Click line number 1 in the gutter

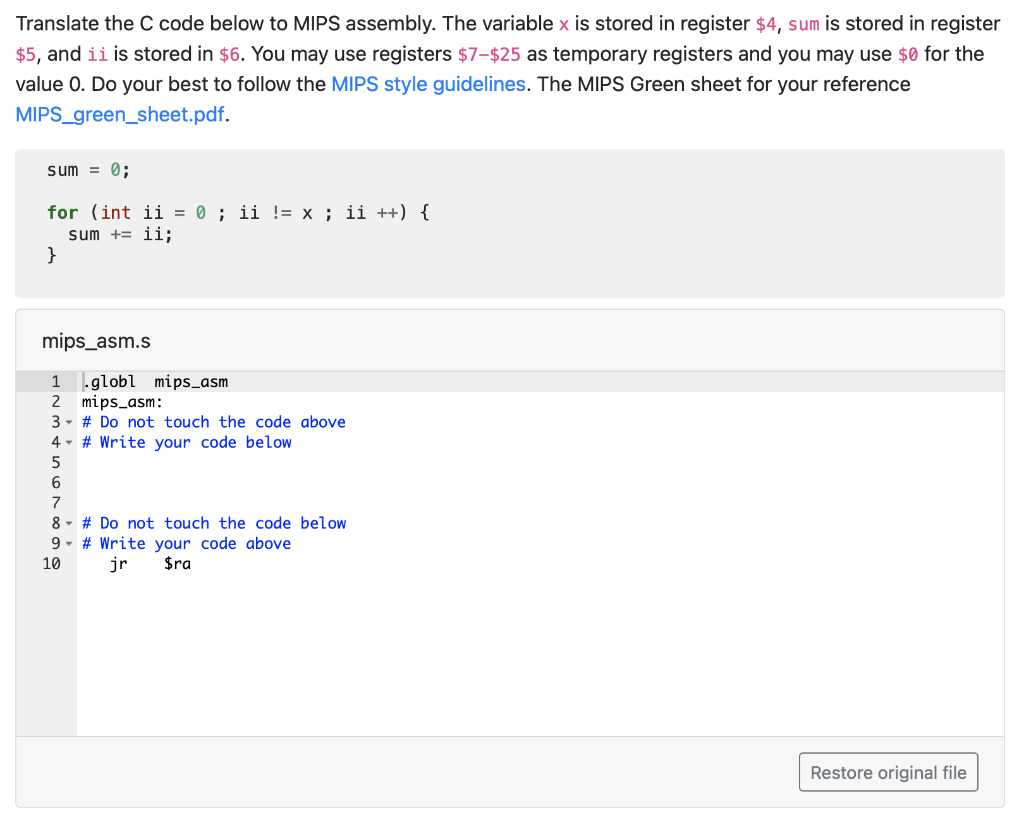click(56, 381)
